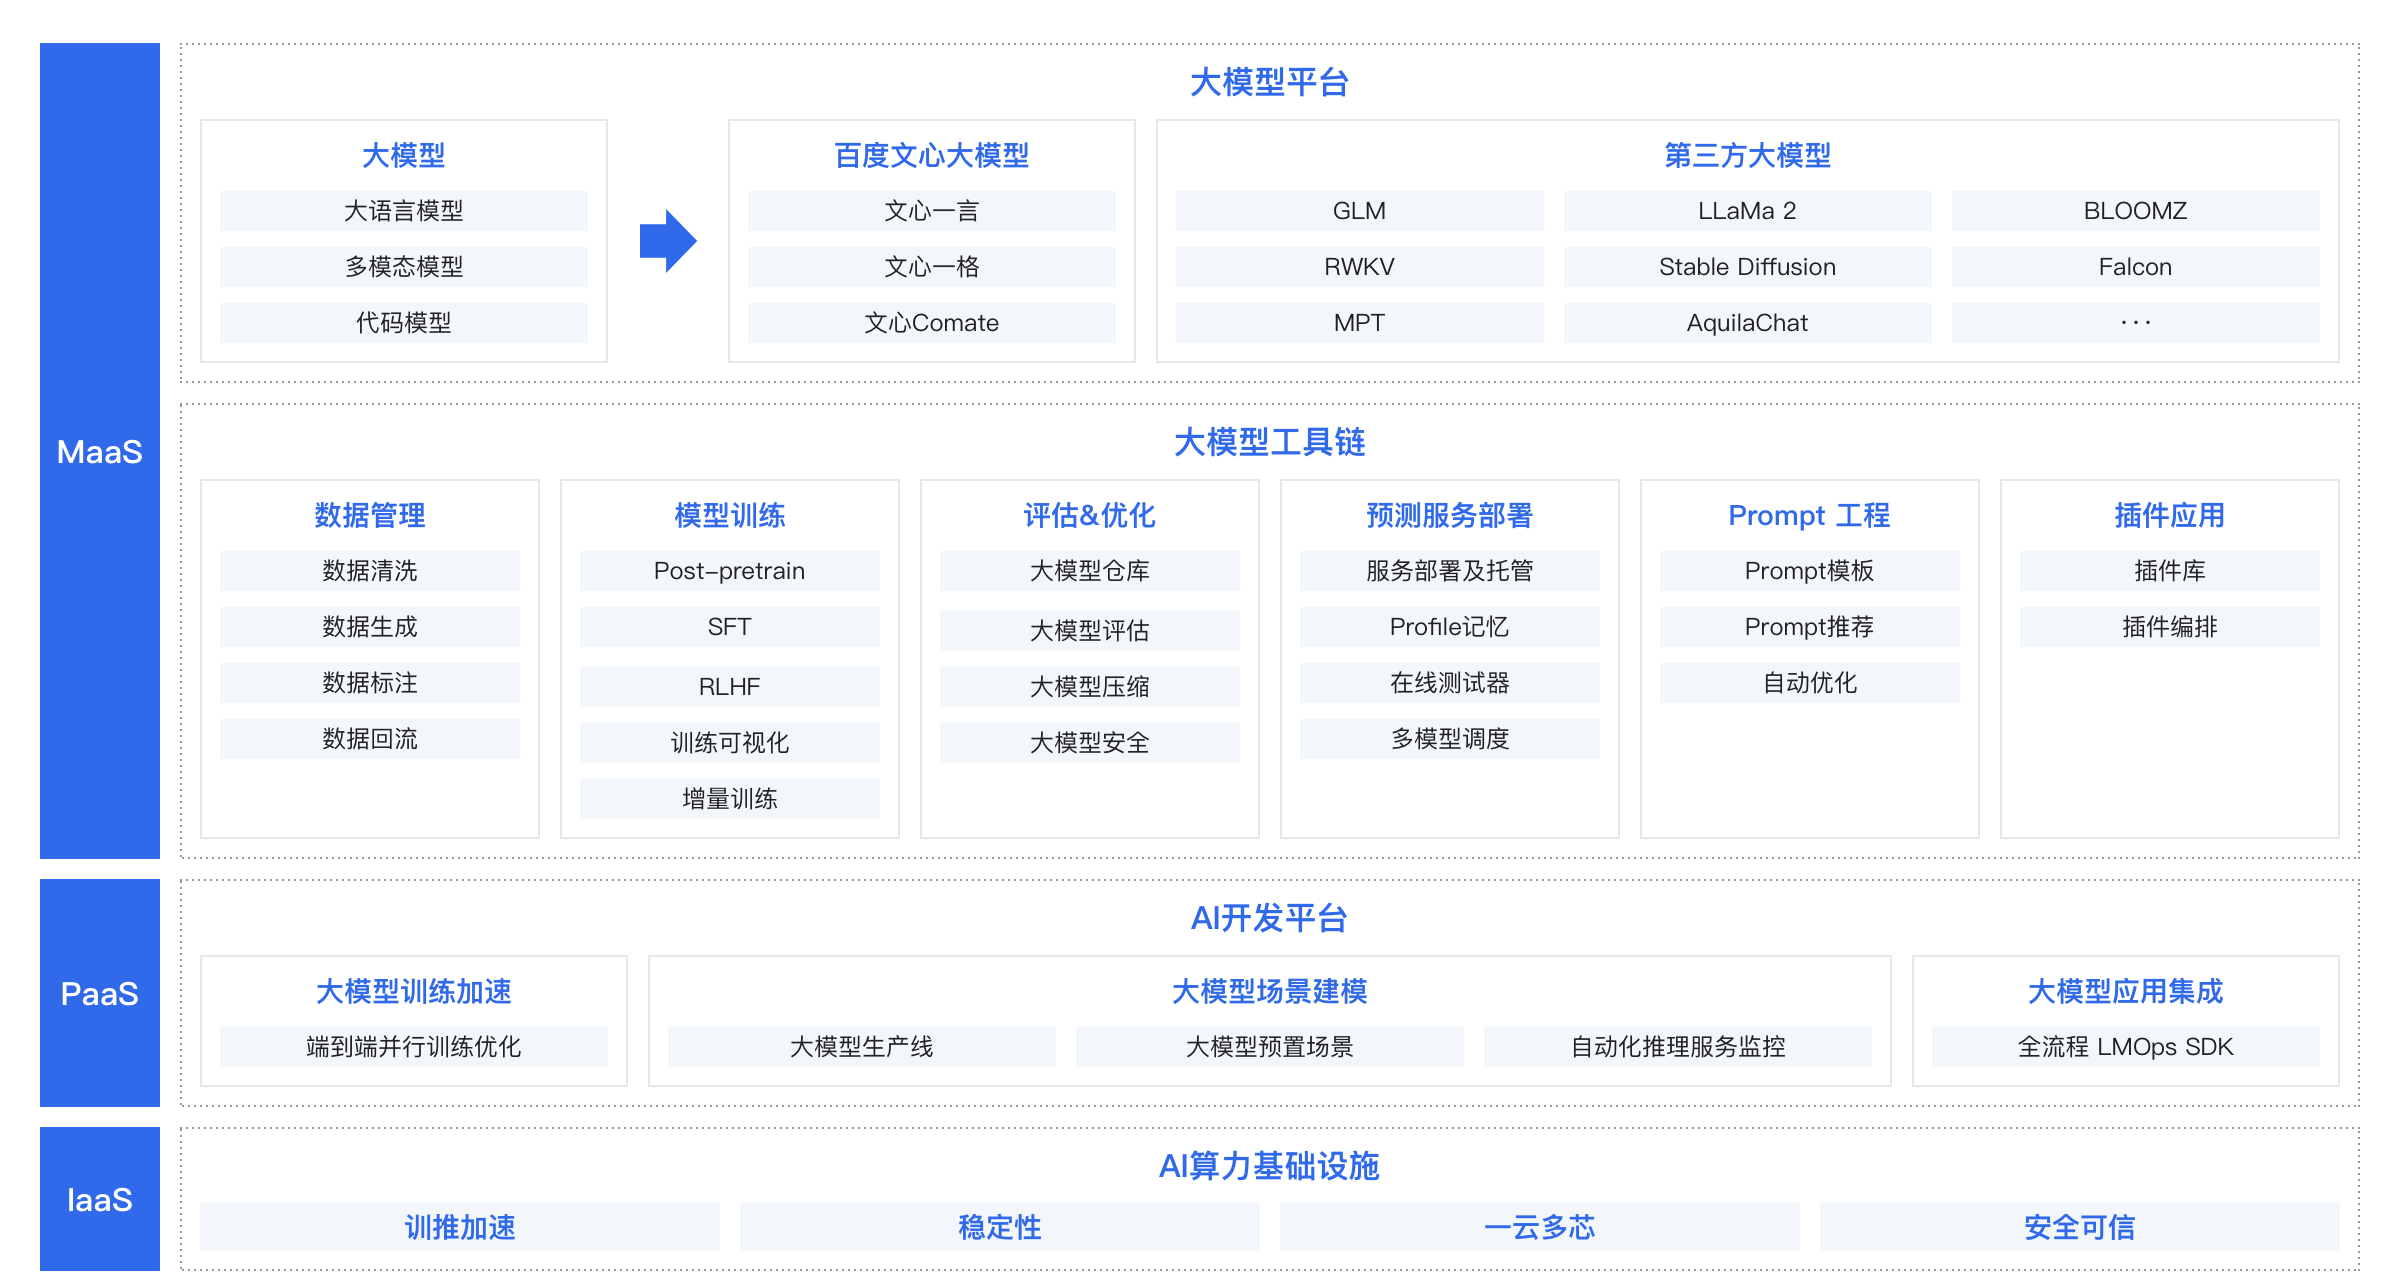Click 服务部署及托管 item
Screen dimensions: 2386x1282
pyautogui.click(x=1450, y=571)
